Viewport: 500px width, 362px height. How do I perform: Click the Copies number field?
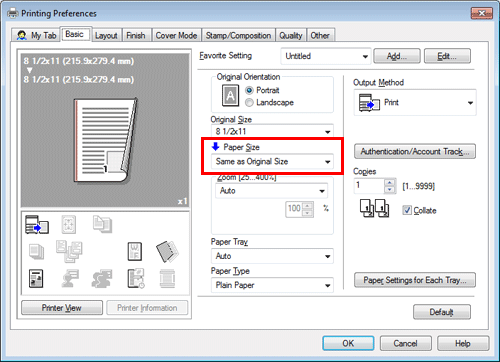(369, 186)
